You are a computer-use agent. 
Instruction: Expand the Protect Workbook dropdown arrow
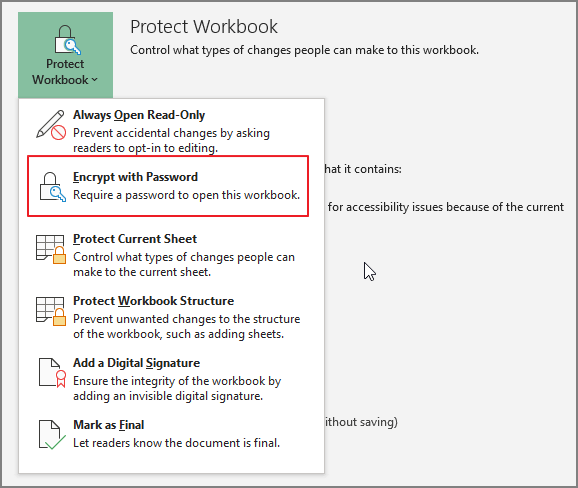click(x=94, y=80)
